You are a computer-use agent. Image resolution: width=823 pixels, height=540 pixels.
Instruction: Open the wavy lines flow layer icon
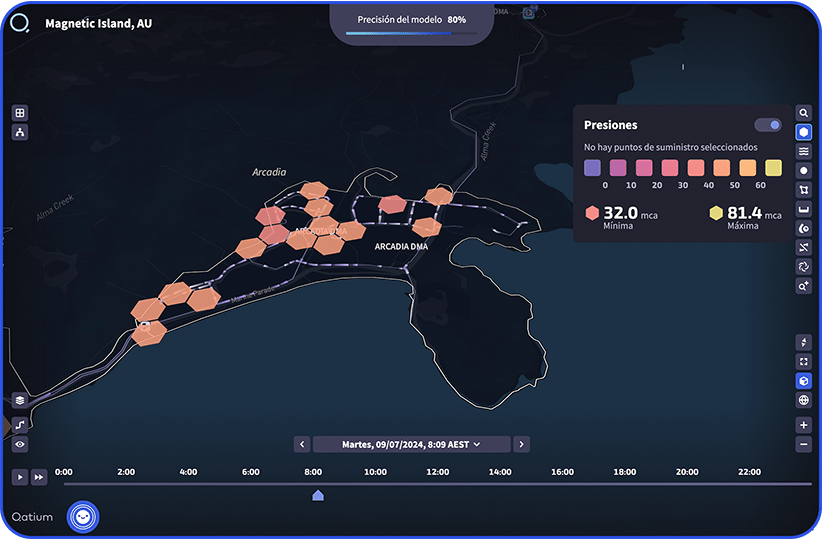click(x=803, y=151)
